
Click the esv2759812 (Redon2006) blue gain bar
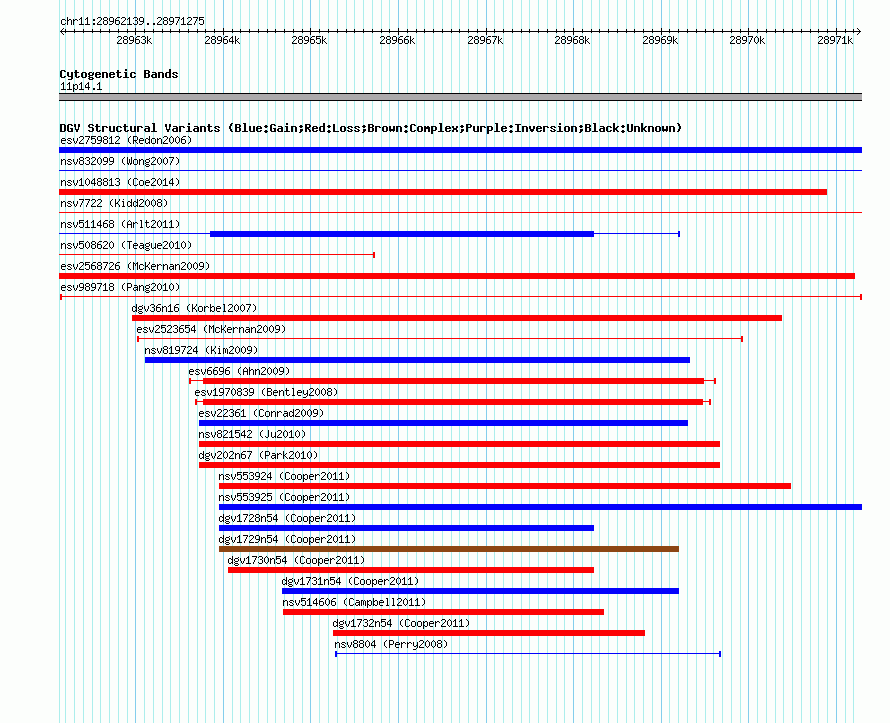tap(460, 150)
